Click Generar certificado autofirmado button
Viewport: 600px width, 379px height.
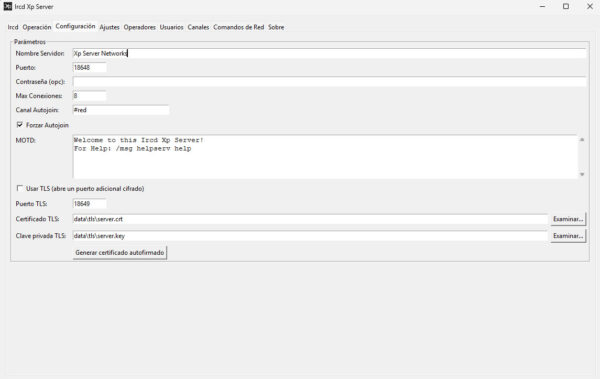click(x=120, y=253)
